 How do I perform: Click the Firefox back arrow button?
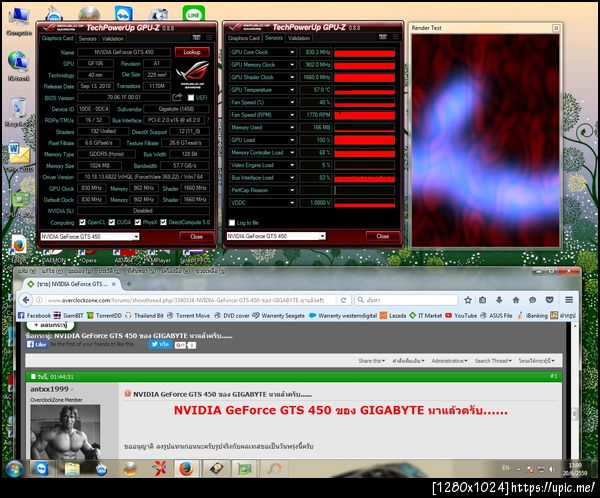click(26, 300)
